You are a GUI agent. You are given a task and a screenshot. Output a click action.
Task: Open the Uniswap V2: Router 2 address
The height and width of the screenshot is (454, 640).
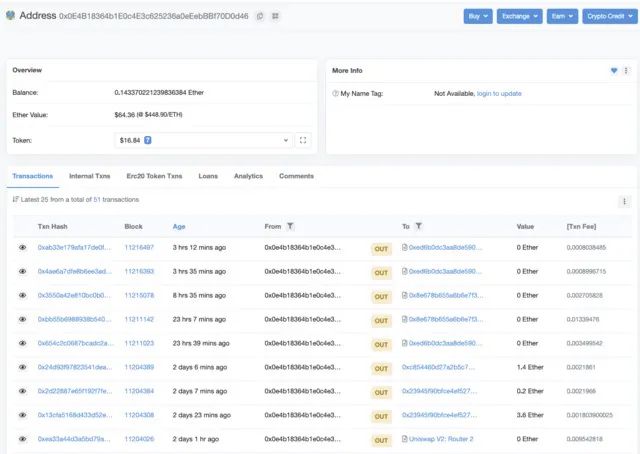coord(441,439)
